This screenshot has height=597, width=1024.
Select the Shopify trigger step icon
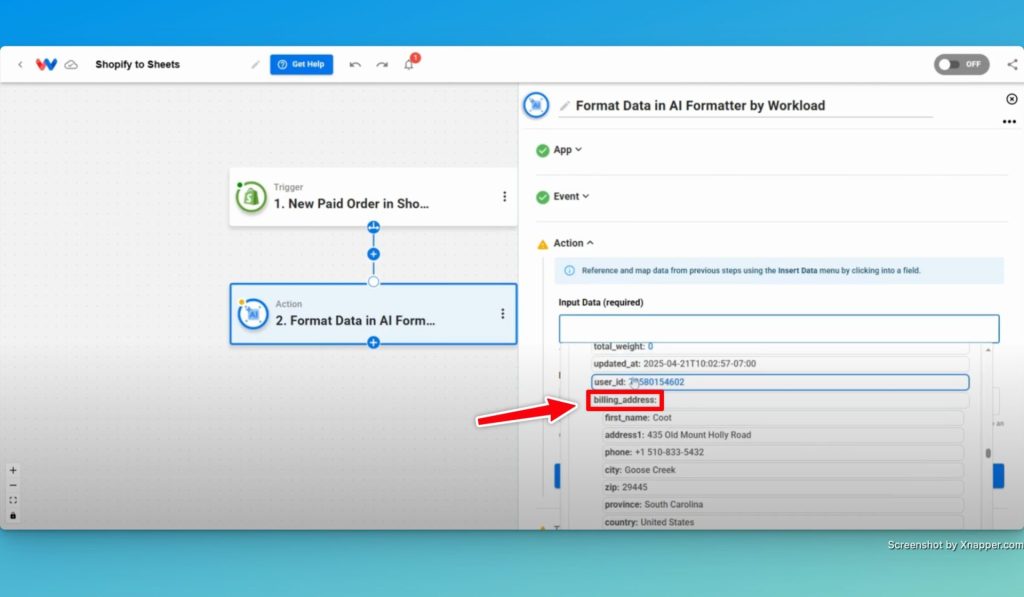[251, 197]
